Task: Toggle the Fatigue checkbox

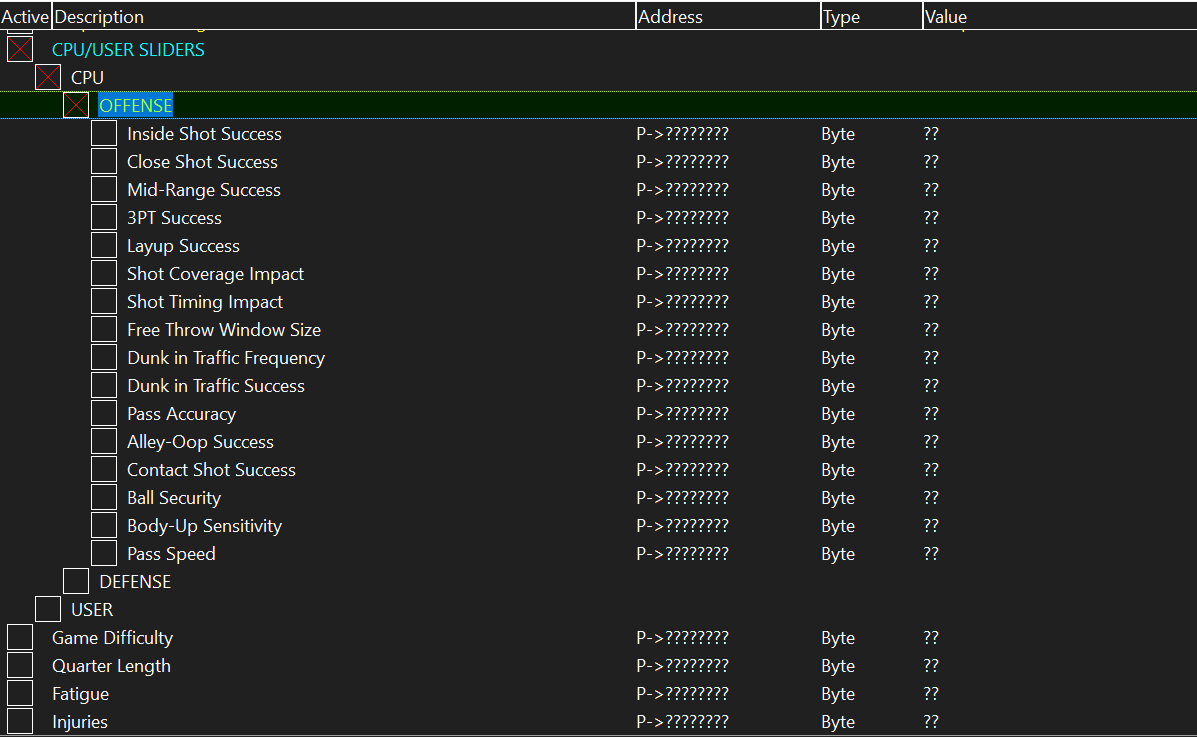Action: click(x=20, y=693)
